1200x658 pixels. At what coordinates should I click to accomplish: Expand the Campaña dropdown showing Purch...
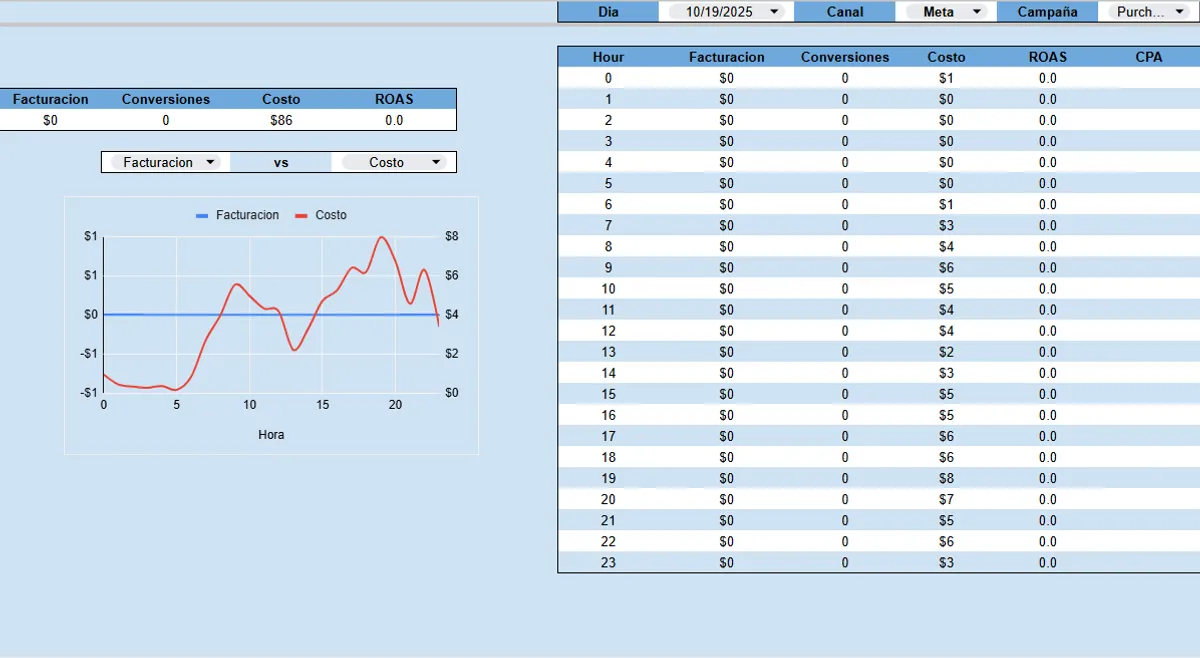[x=1147, y=11]
